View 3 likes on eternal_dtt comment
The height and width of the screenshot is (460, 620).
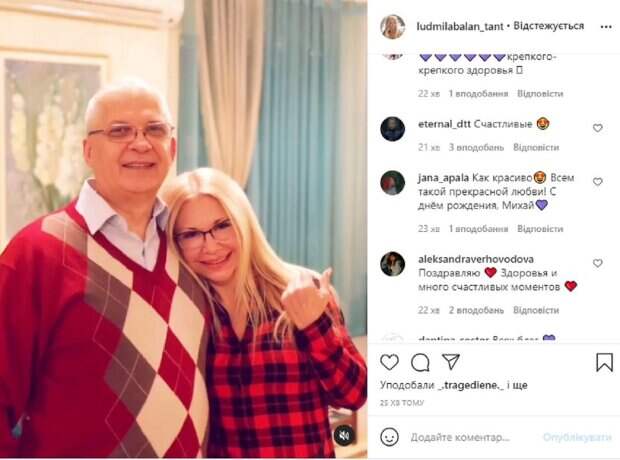click(476, 148)
